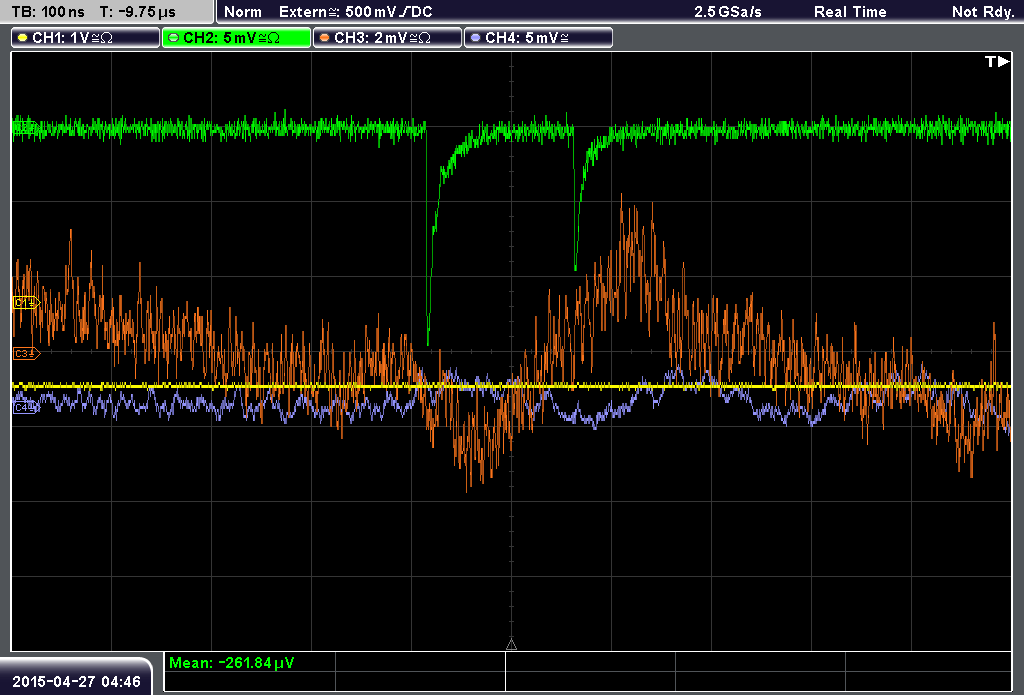This screenshot has height=695, width=1024.
Task: Click the yellow CH1 color dot
Action: (23, 38)
